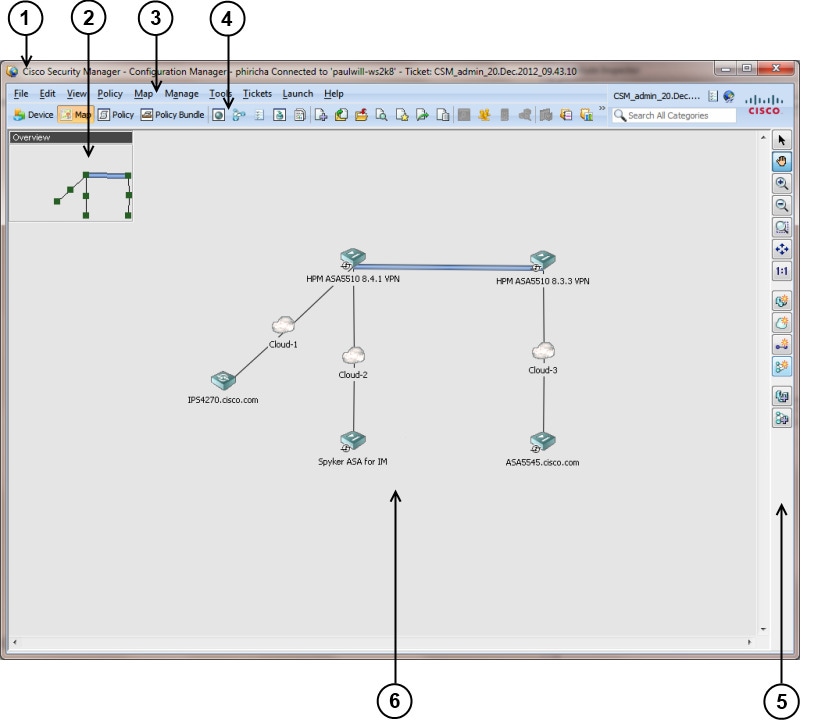Open the Help menu
Viewport: 819px width, 720px height.
point(333,94)
